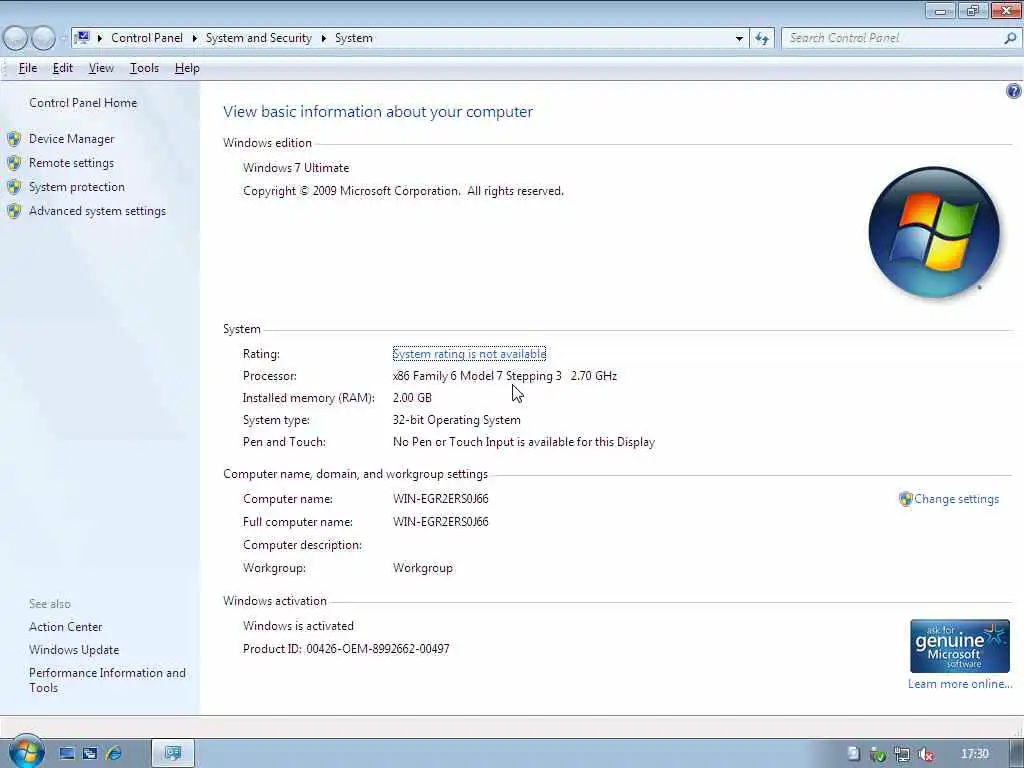Click the genuine Microsoft software badge

click(x=959, y=646)
